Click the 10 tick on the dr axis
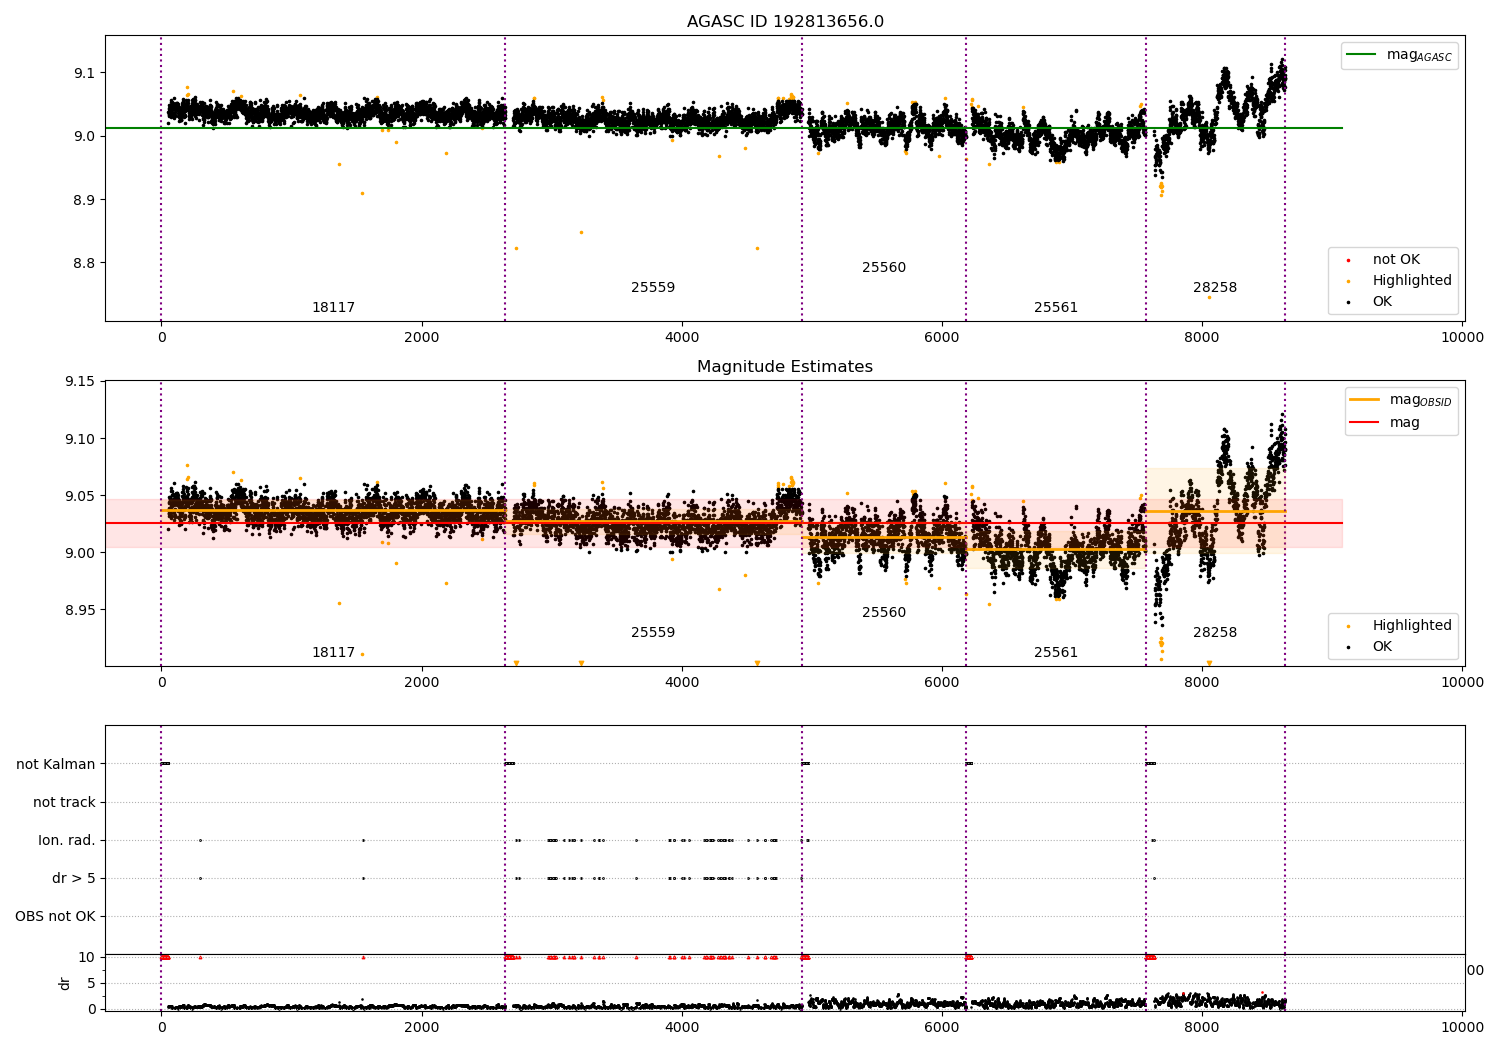The height and width of the screenshot is (1050, 1500). (x=87, y=957)
